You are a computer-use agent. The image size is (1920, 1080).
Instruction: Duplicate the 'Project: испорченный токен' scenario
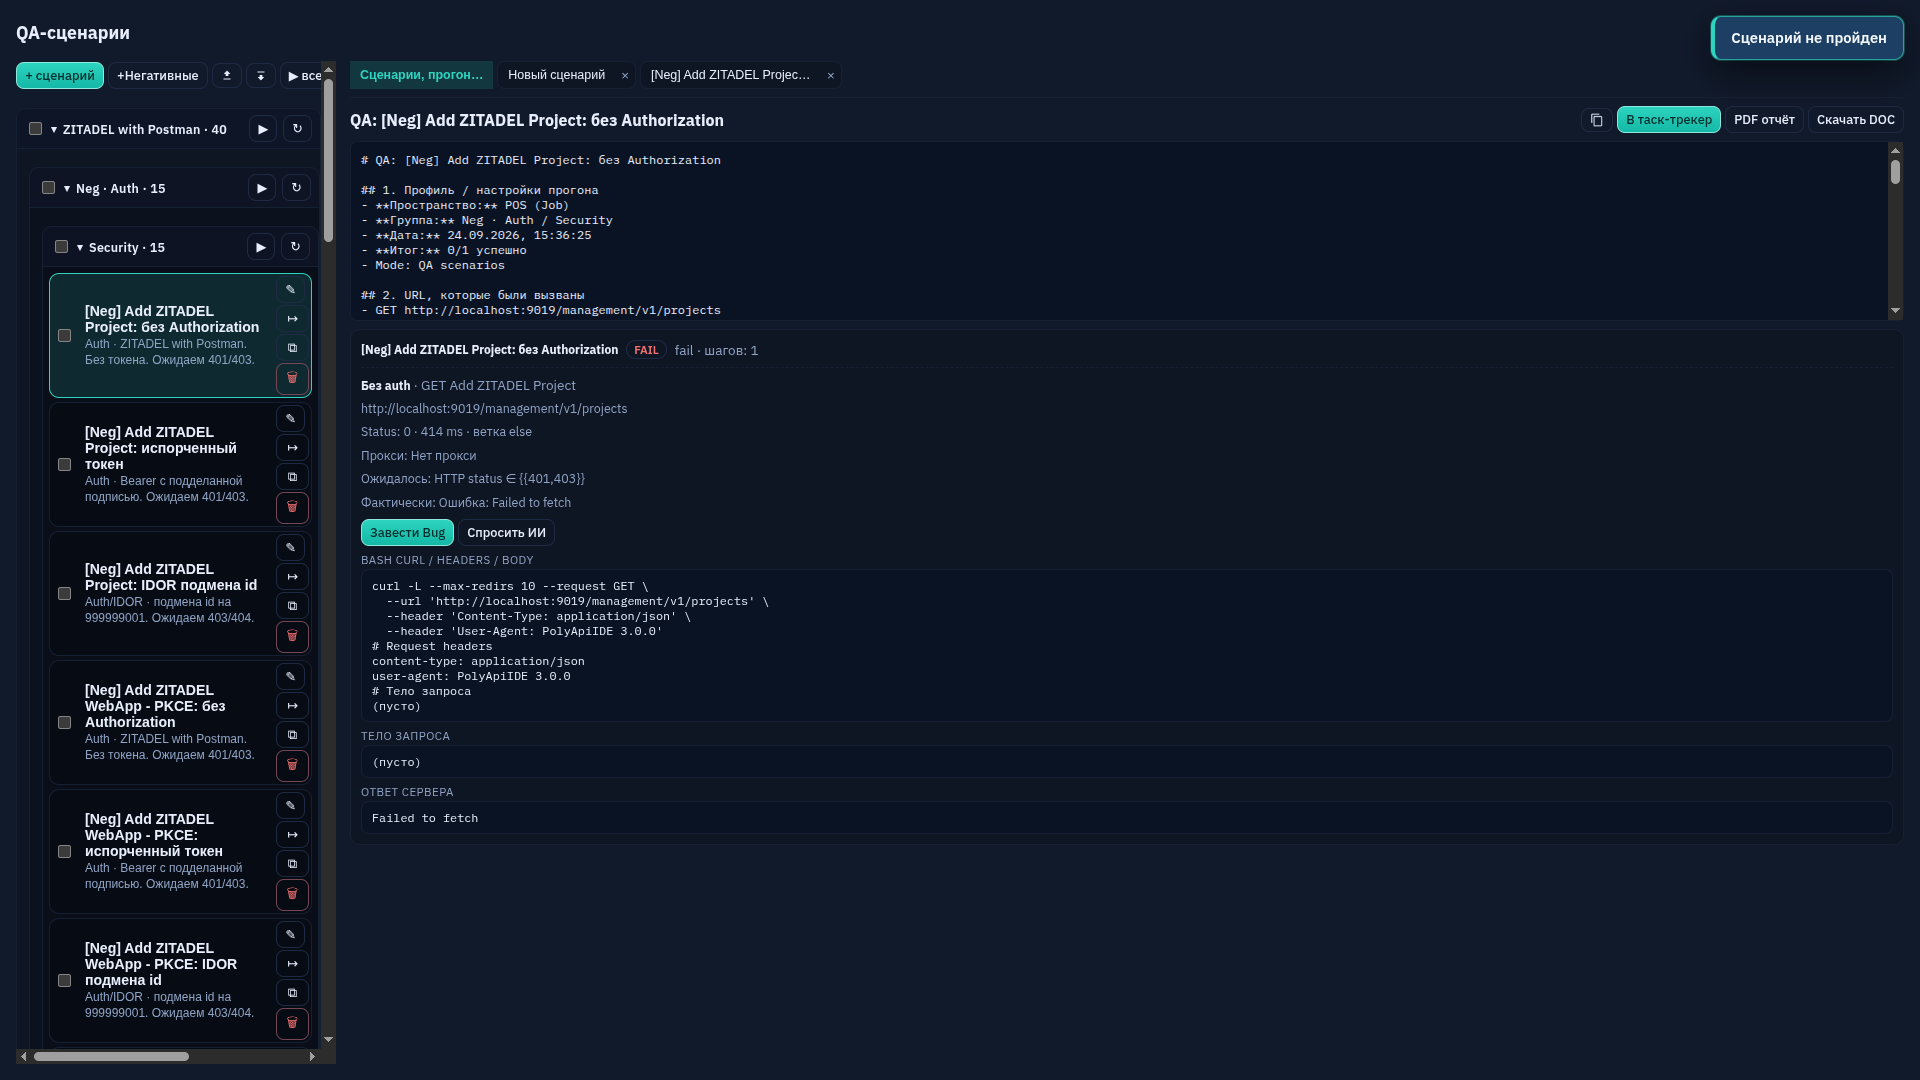tap(292, 477)
